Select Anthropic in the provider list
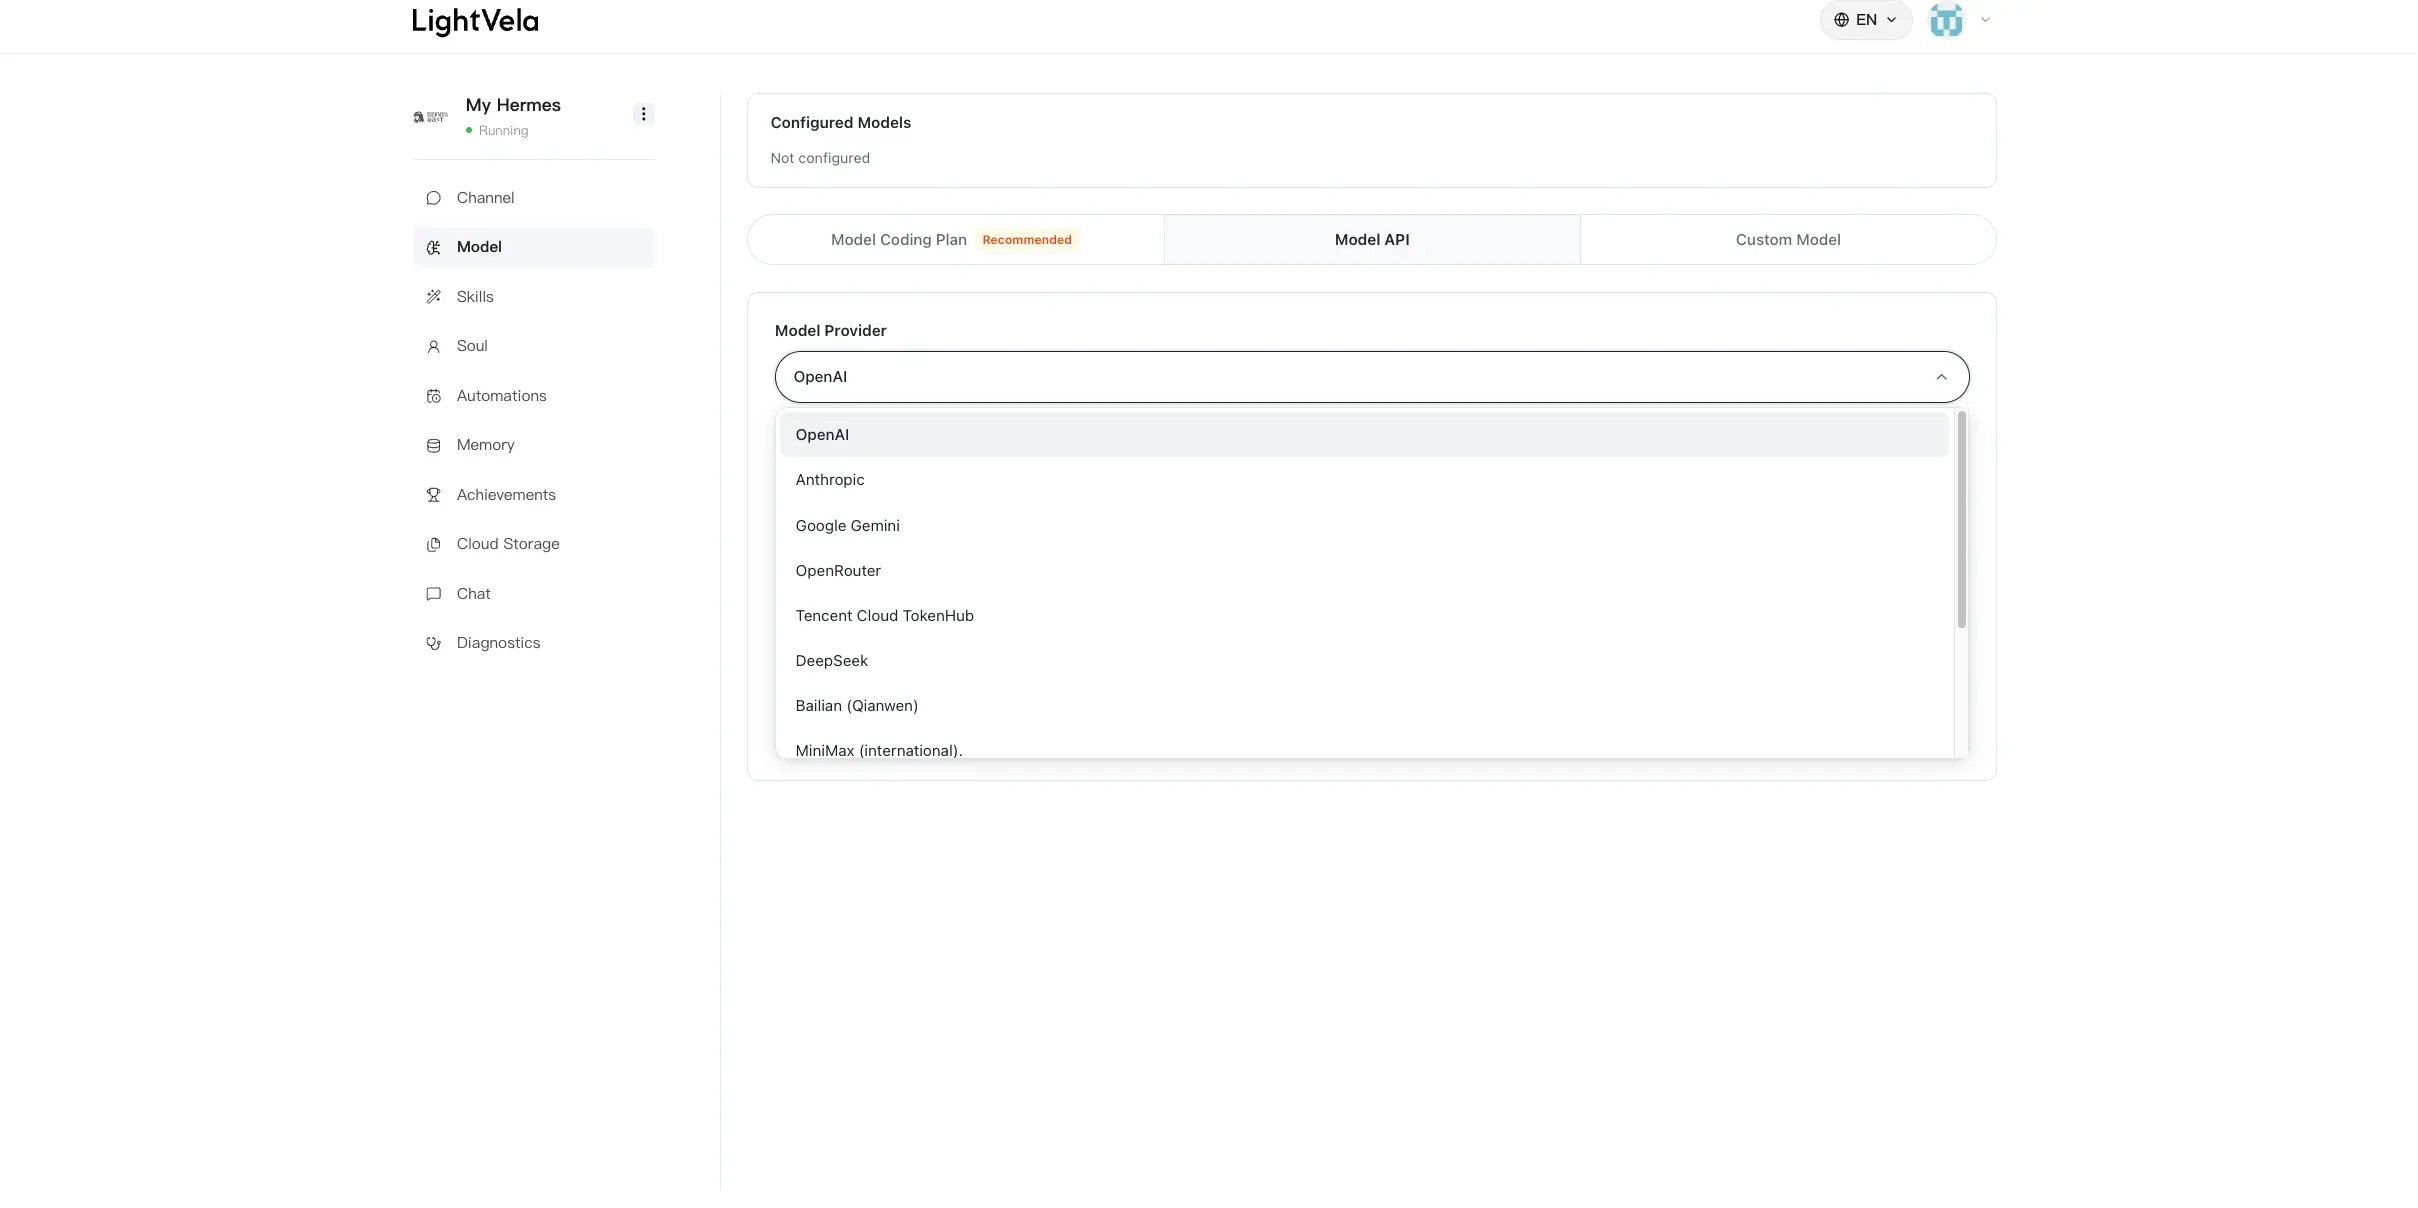2418x1208 pixels. pos(1364,480)
